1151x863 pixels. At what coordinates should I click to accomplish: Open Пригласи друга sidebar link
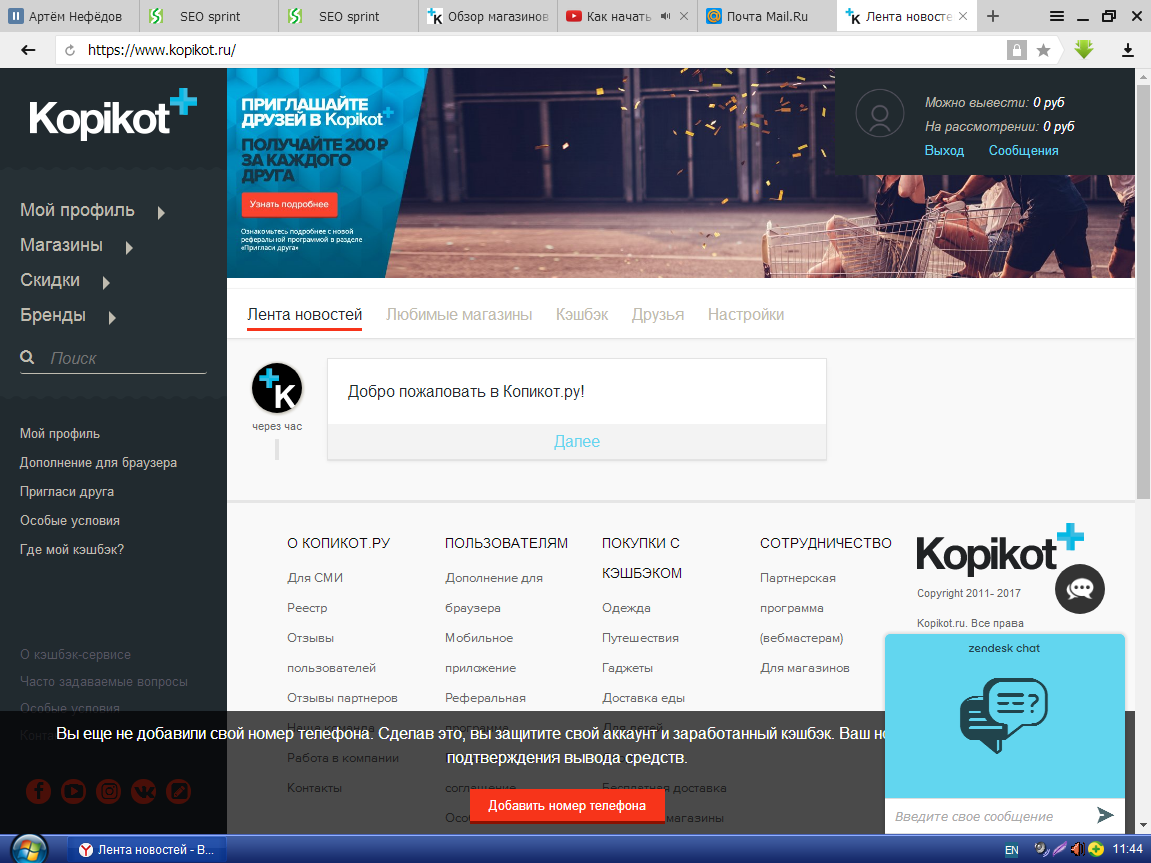(x=67, y=492)
